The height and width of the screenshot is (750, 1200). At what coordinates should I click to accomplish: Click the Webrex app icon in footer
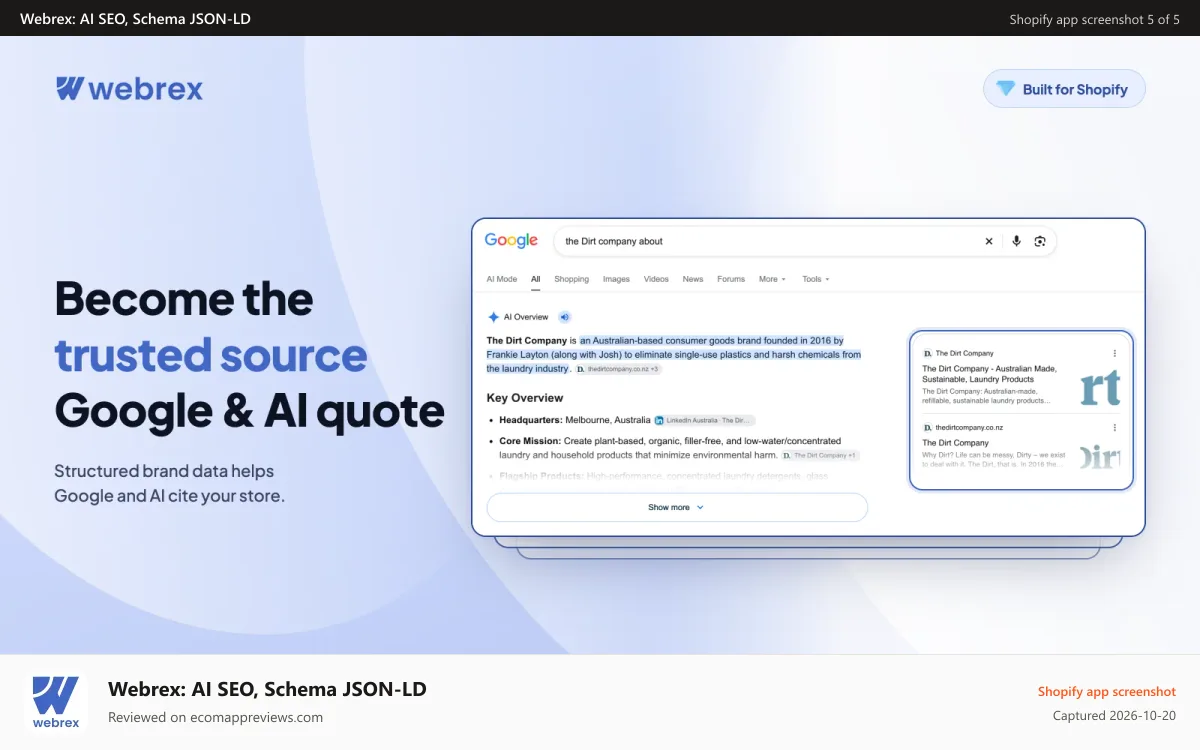pos(56,703)
